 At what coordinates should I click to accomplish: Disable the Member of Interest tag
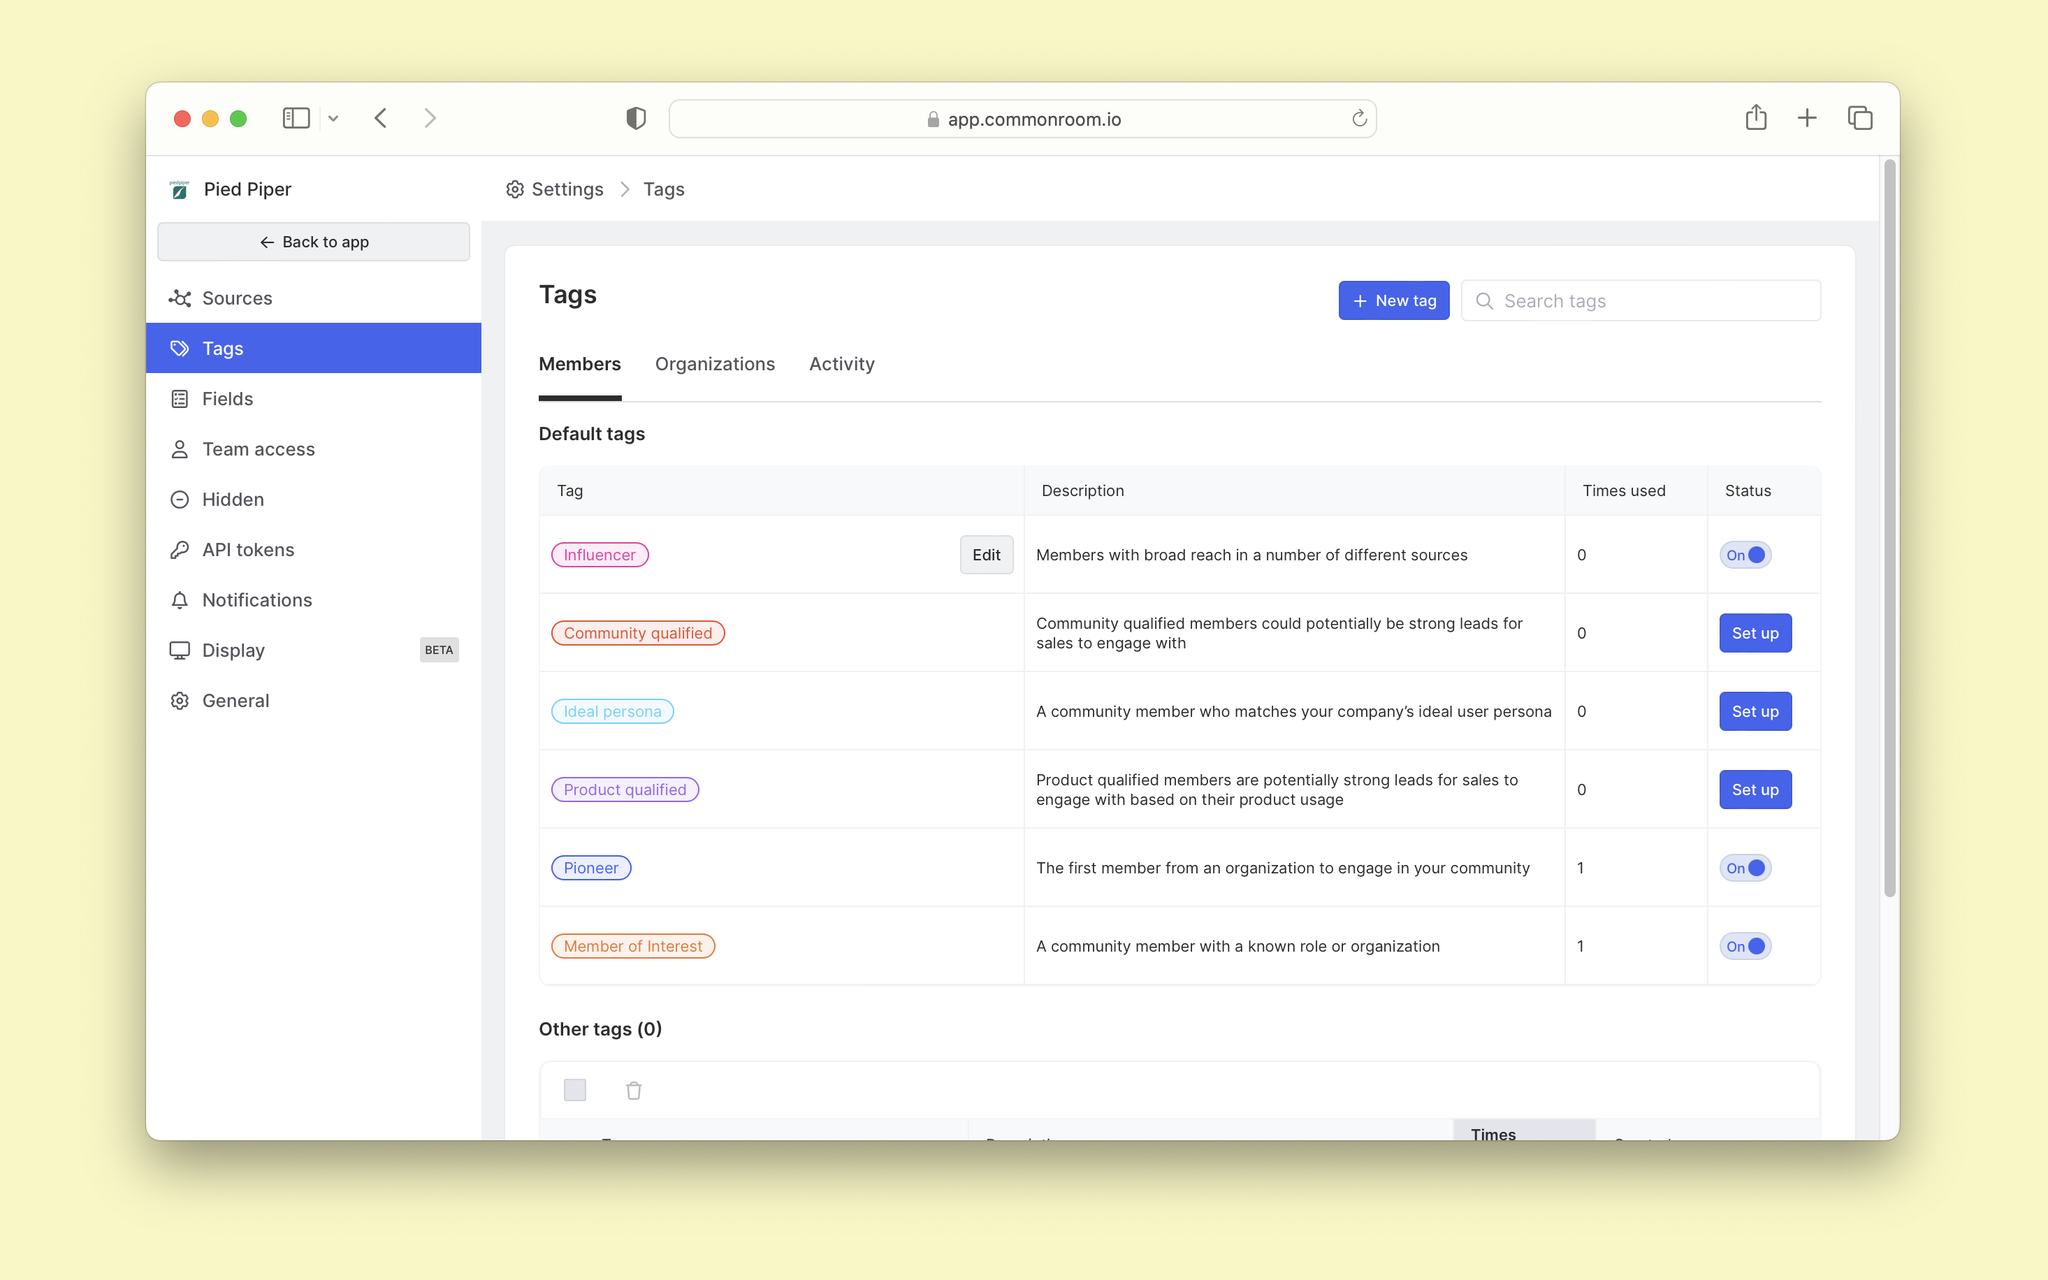1746,945
